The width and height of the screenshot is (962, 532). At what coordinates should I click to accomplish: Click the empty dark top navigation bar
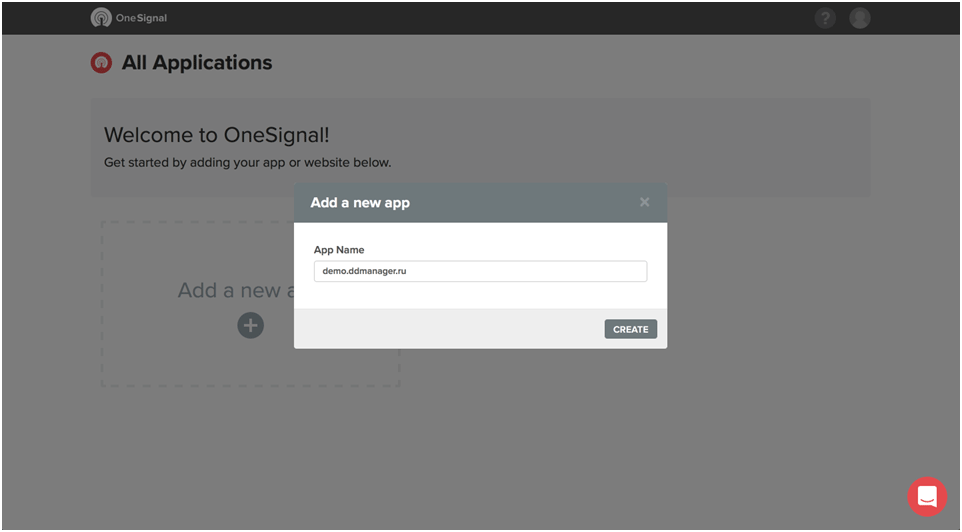pyautogui.click(x=500, y=18)
